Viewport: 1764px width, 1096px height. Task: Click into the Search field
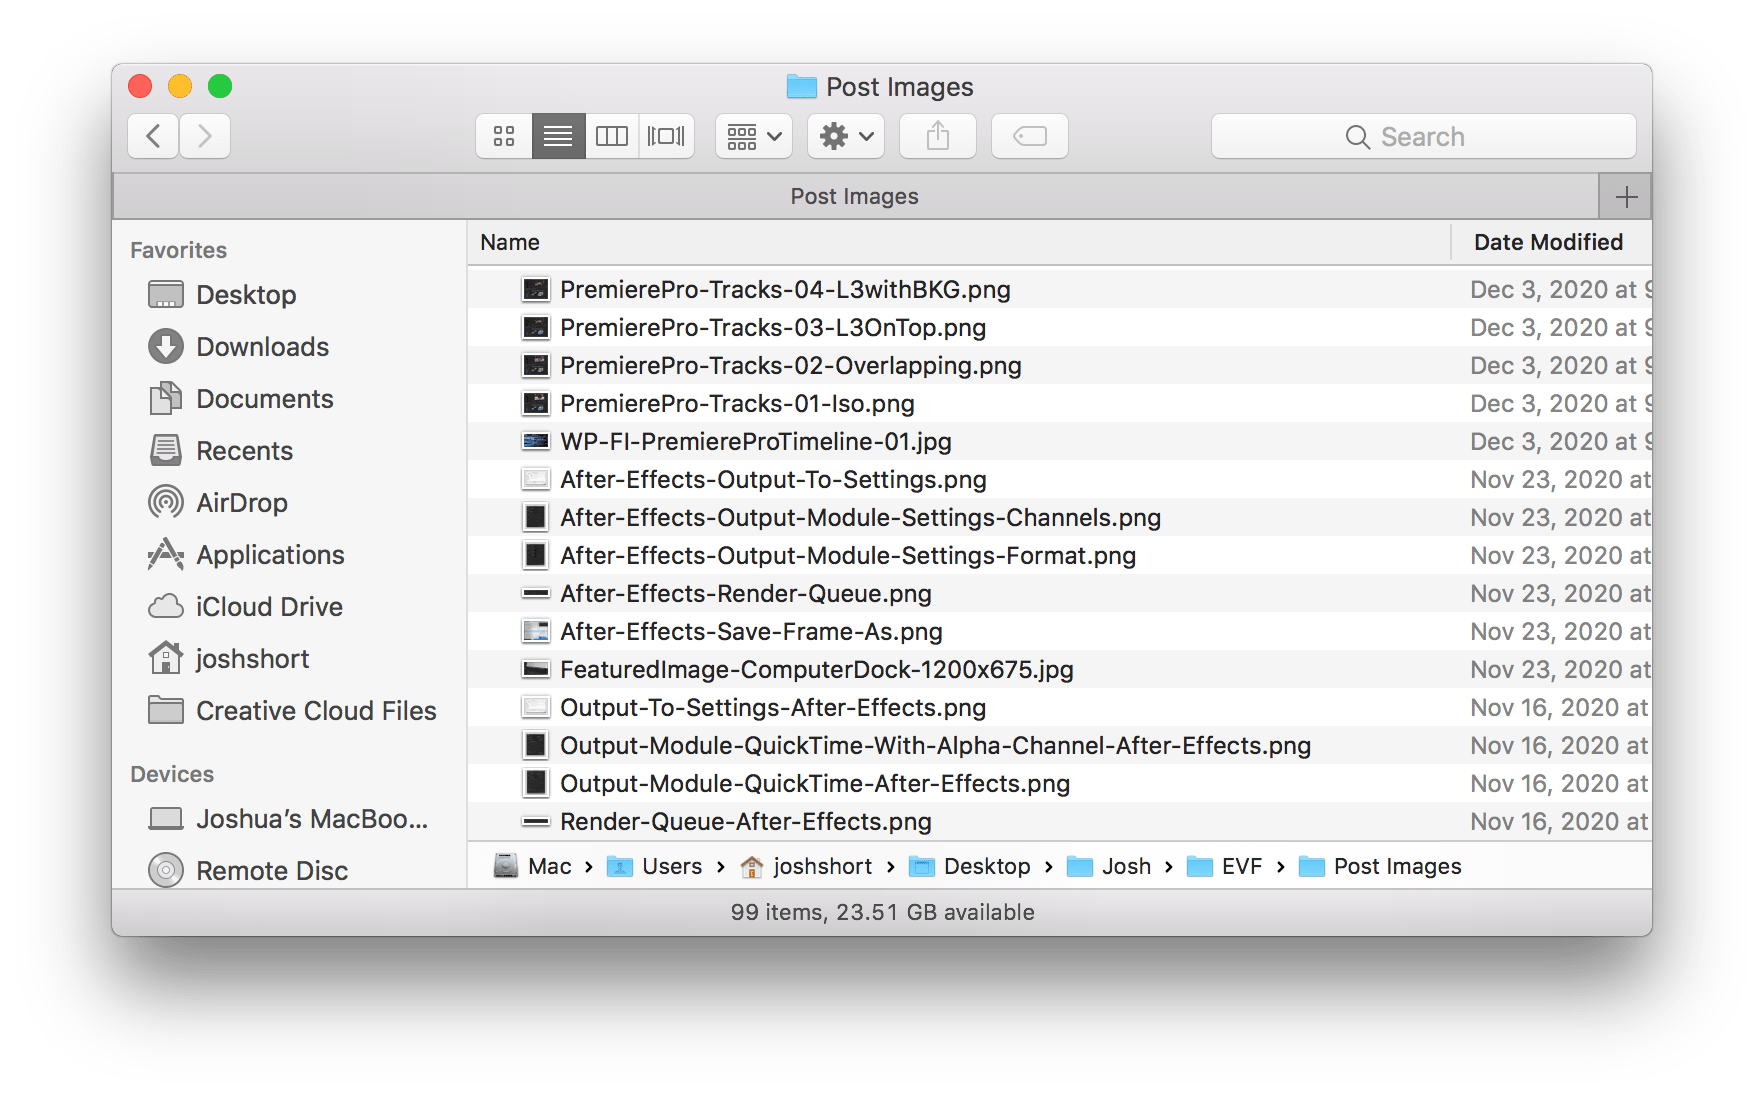pos(1423,136)
